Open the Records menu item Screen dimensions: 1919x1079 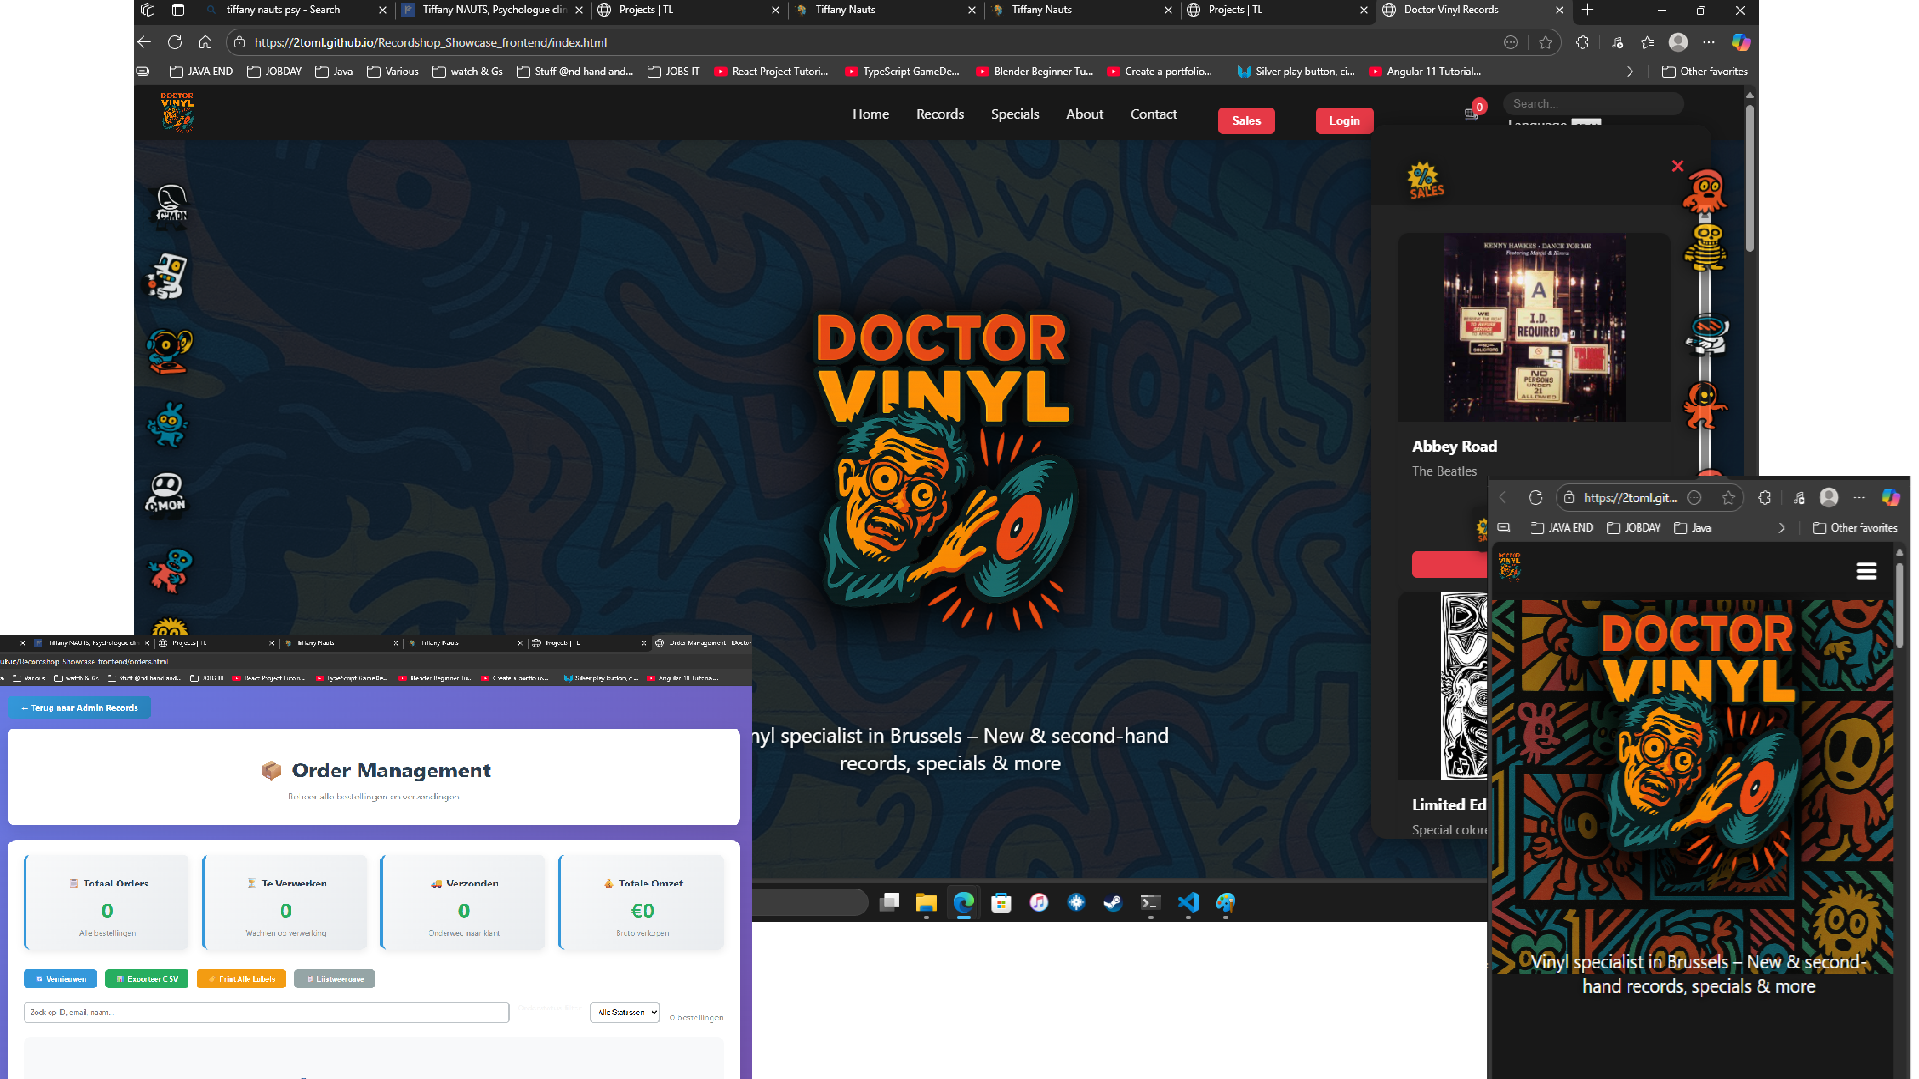[x=939, y=114]
